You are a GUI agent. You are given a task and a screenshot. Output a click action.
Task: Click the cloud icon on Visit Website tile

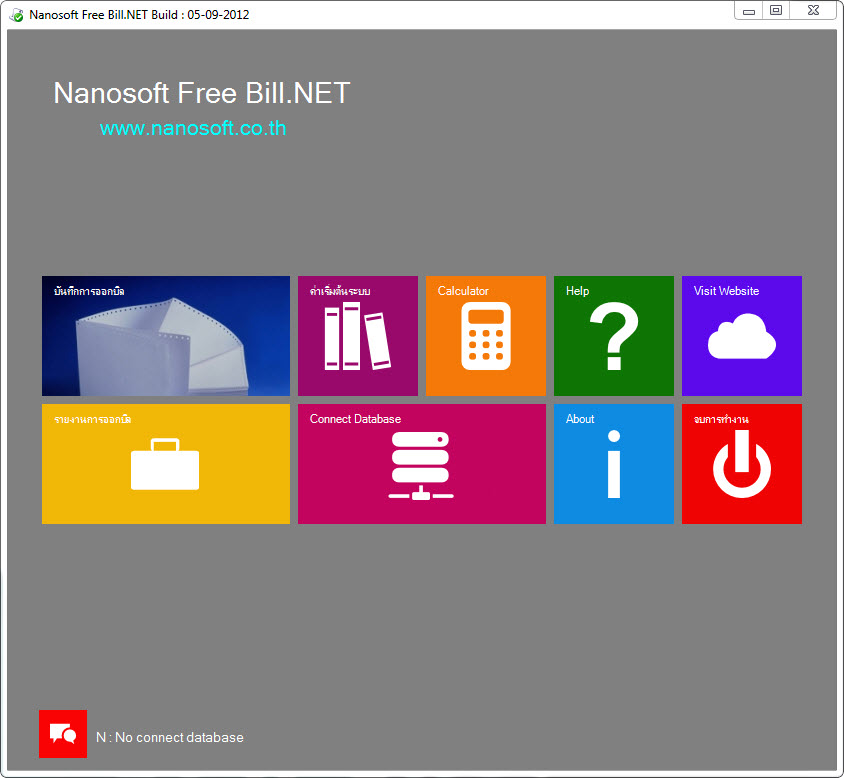[741, 337]
